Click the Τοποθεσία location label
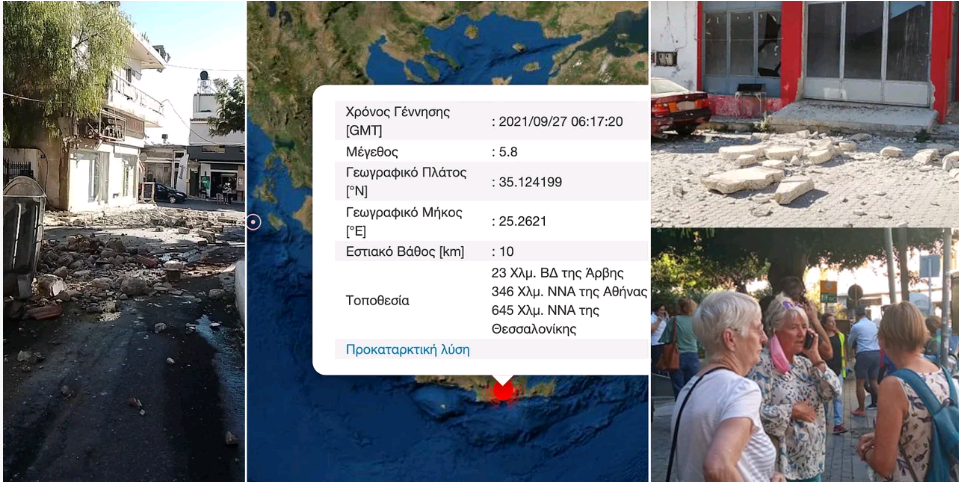The width and height of the screenshot is (959, 482). [377, 301]
